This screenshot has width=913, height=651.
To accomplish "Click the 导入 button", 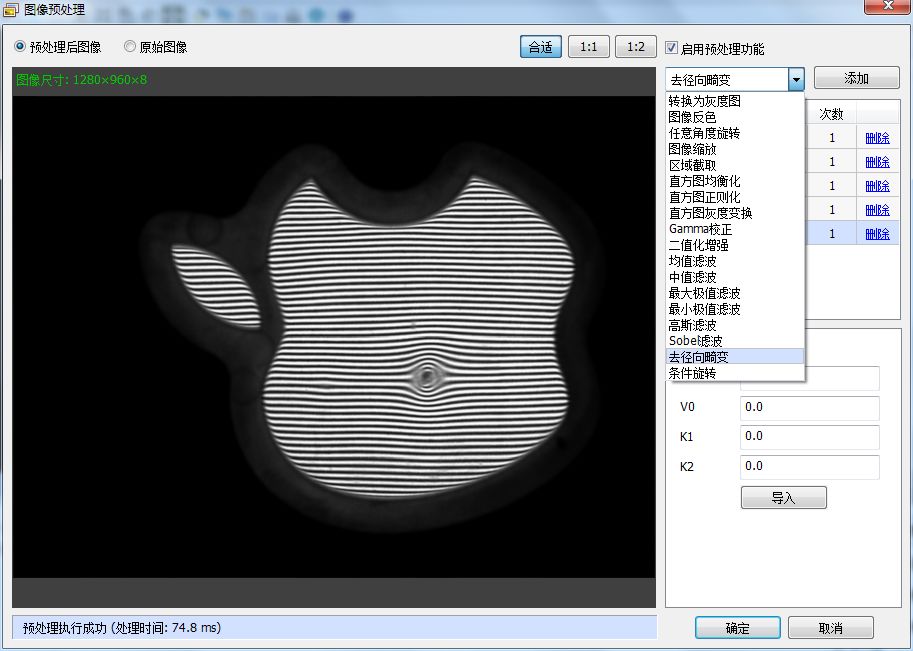I will click(x=784, y=497).
